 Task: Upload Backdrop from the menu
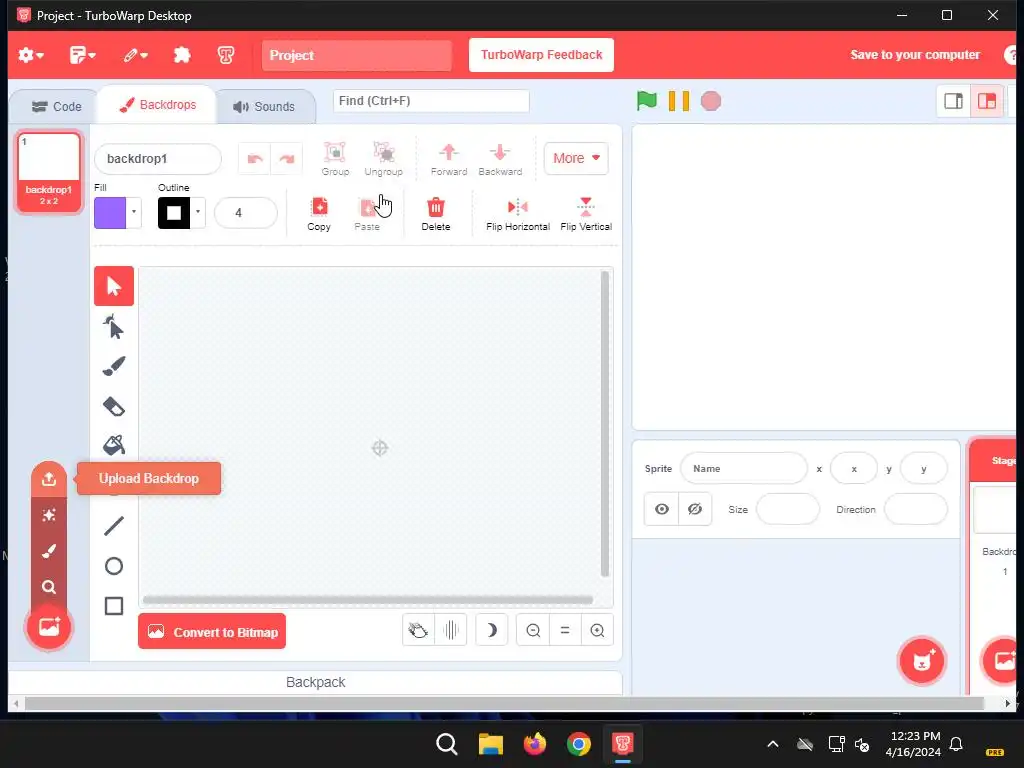point(49,479)
